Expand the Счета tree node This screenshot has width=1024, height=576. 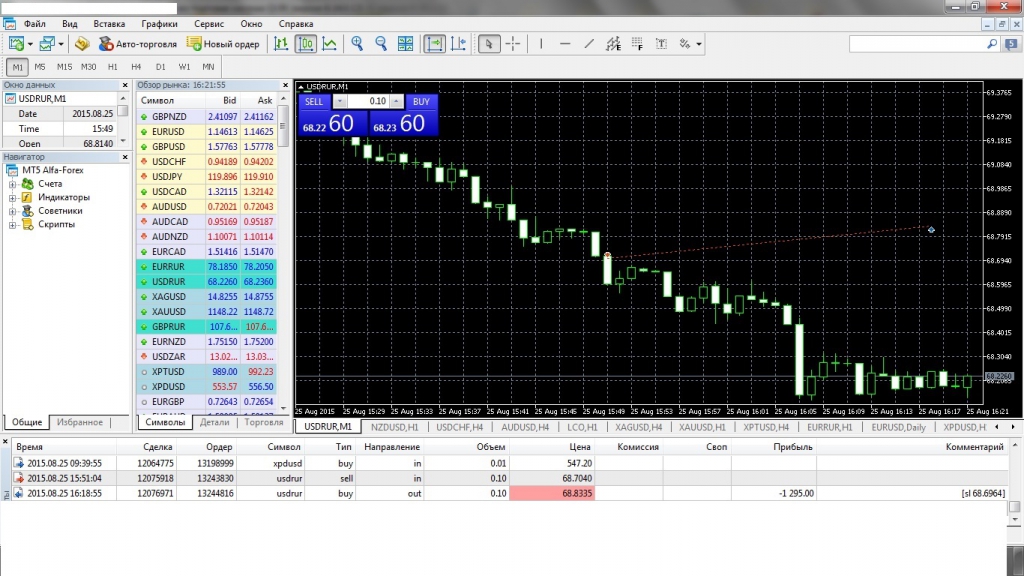tap(14, 184)
